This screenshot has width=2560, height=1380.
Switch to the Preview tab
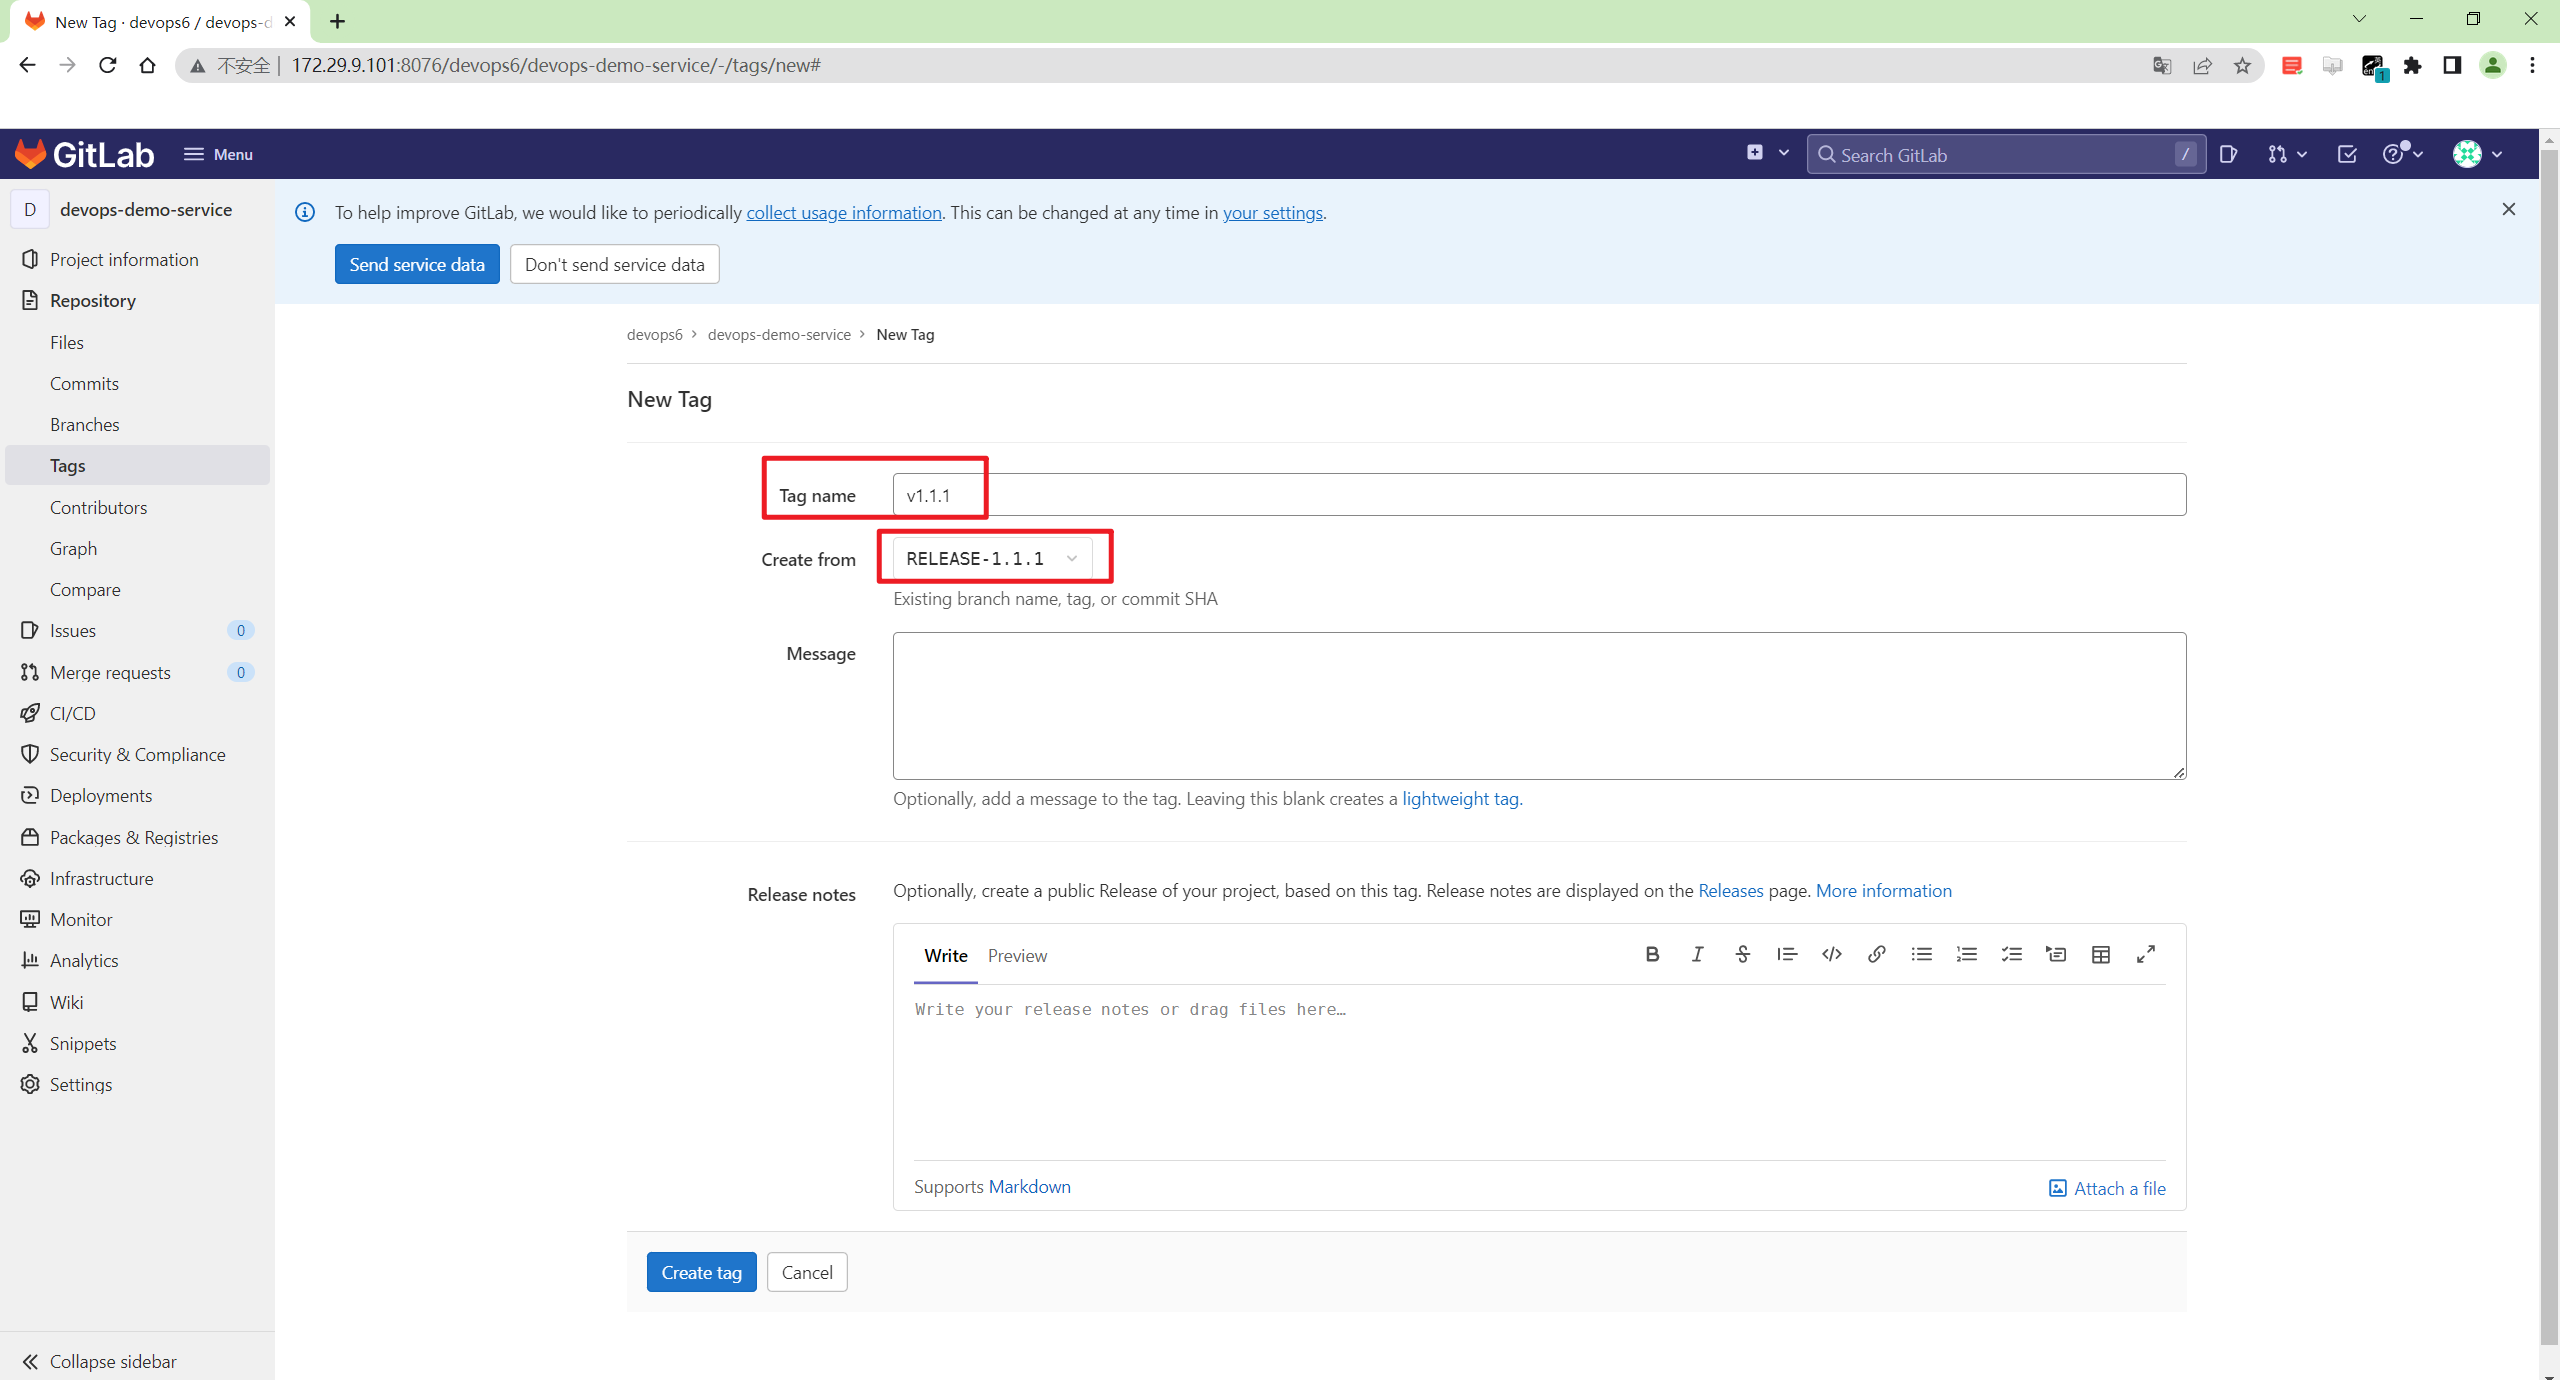tap(1017, 955)
